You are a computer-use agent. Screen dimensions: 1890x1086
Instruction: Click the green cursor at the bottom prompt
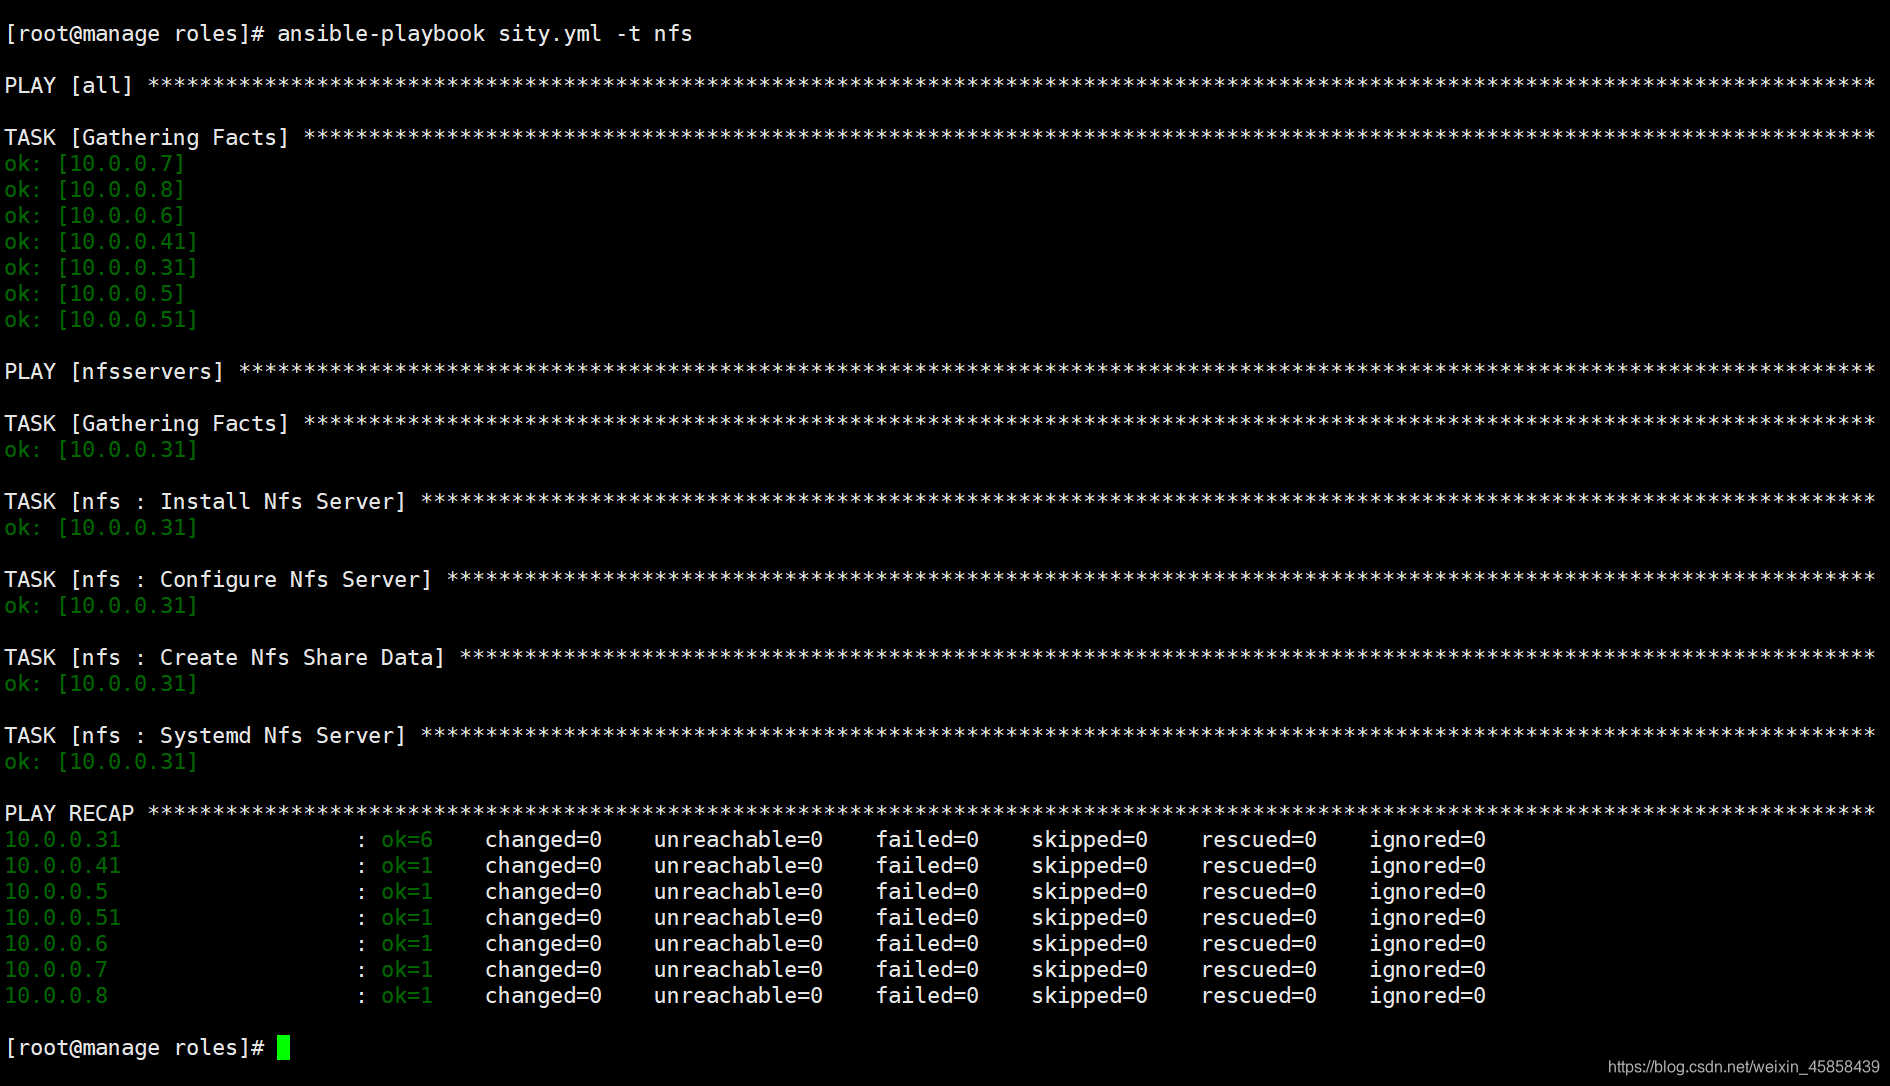284,1047
